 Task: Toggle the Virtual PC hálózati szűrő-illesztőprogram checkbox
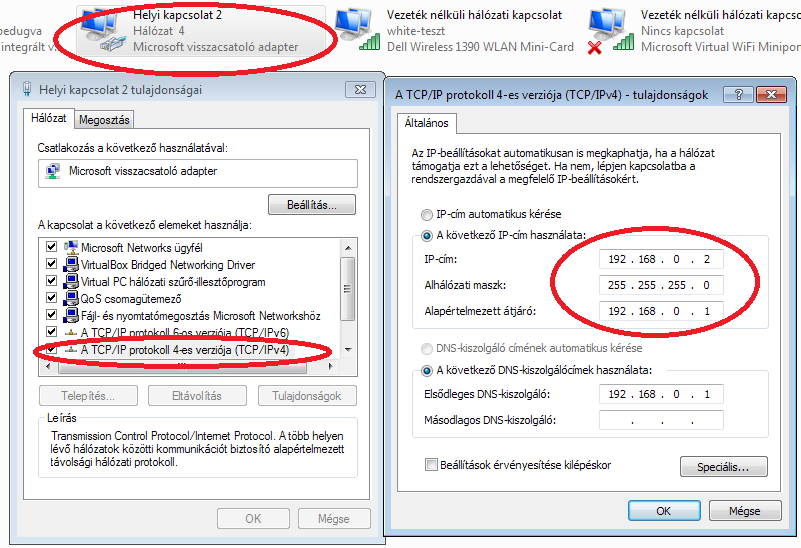click(51, 280)
